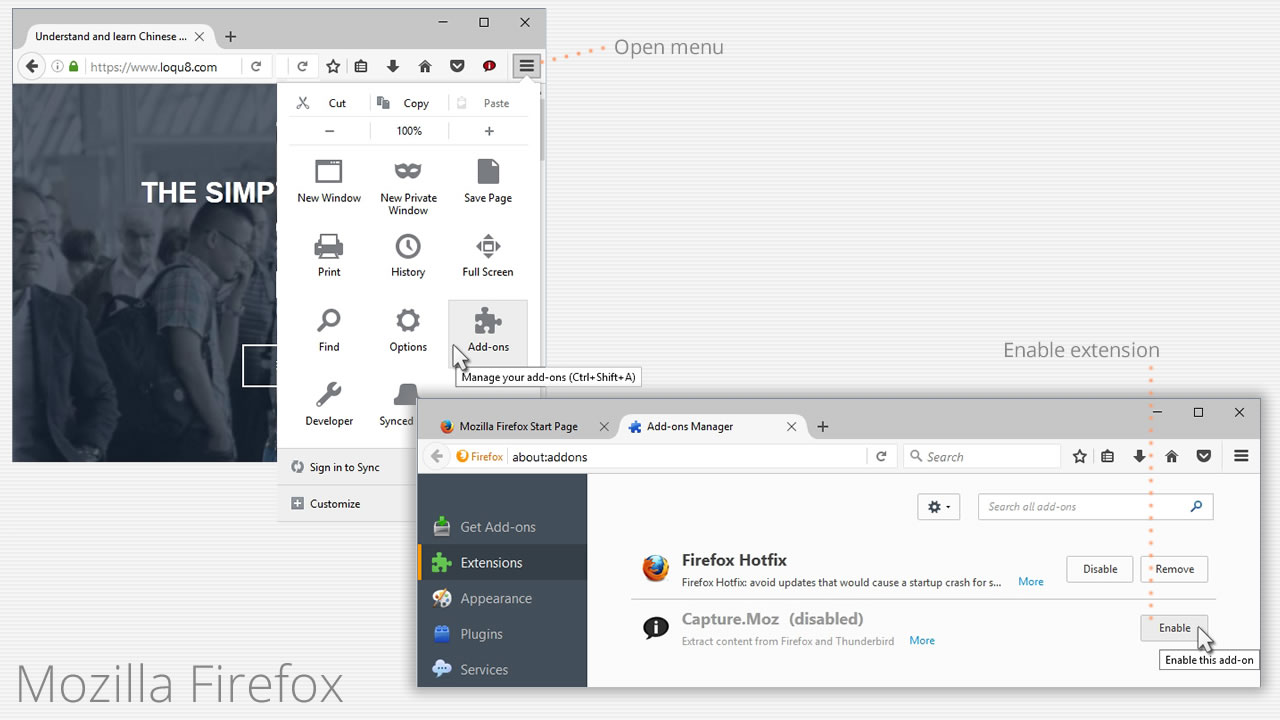Select Plugins in the Add-ons sidebar
Image resolution: width=1280 pixels, height=720 pixels.
pos(480,633)
